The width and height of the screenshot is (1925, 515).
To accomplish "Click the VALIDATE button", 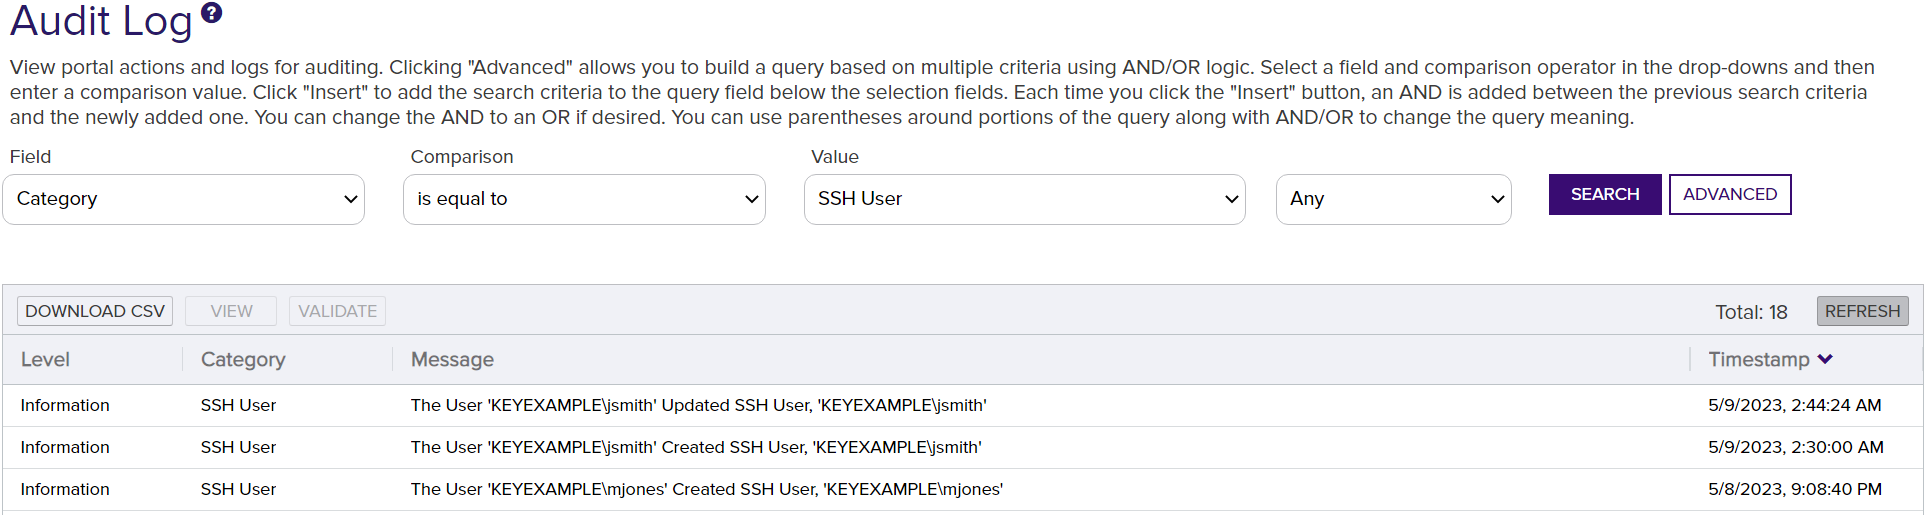I will coord(337,311).
